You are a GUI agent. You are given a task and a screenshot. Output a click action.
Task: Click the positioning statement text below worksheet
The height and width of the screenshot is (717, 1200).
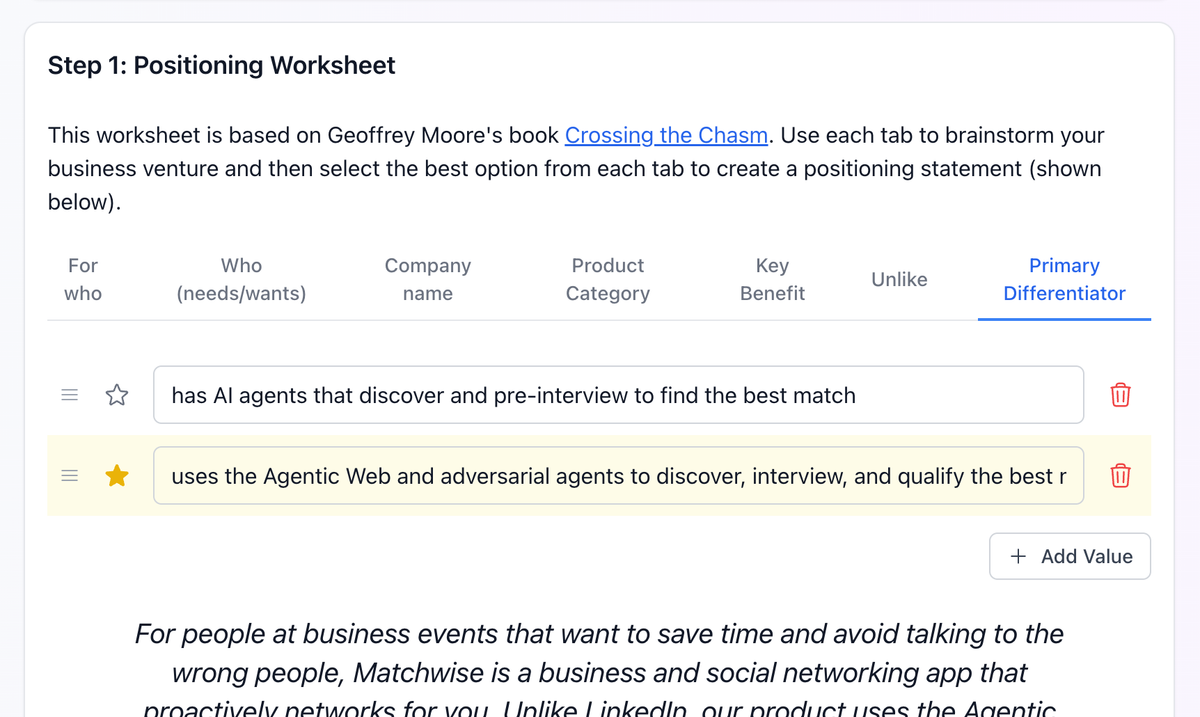pyautogui.click(x=598, y=655)
